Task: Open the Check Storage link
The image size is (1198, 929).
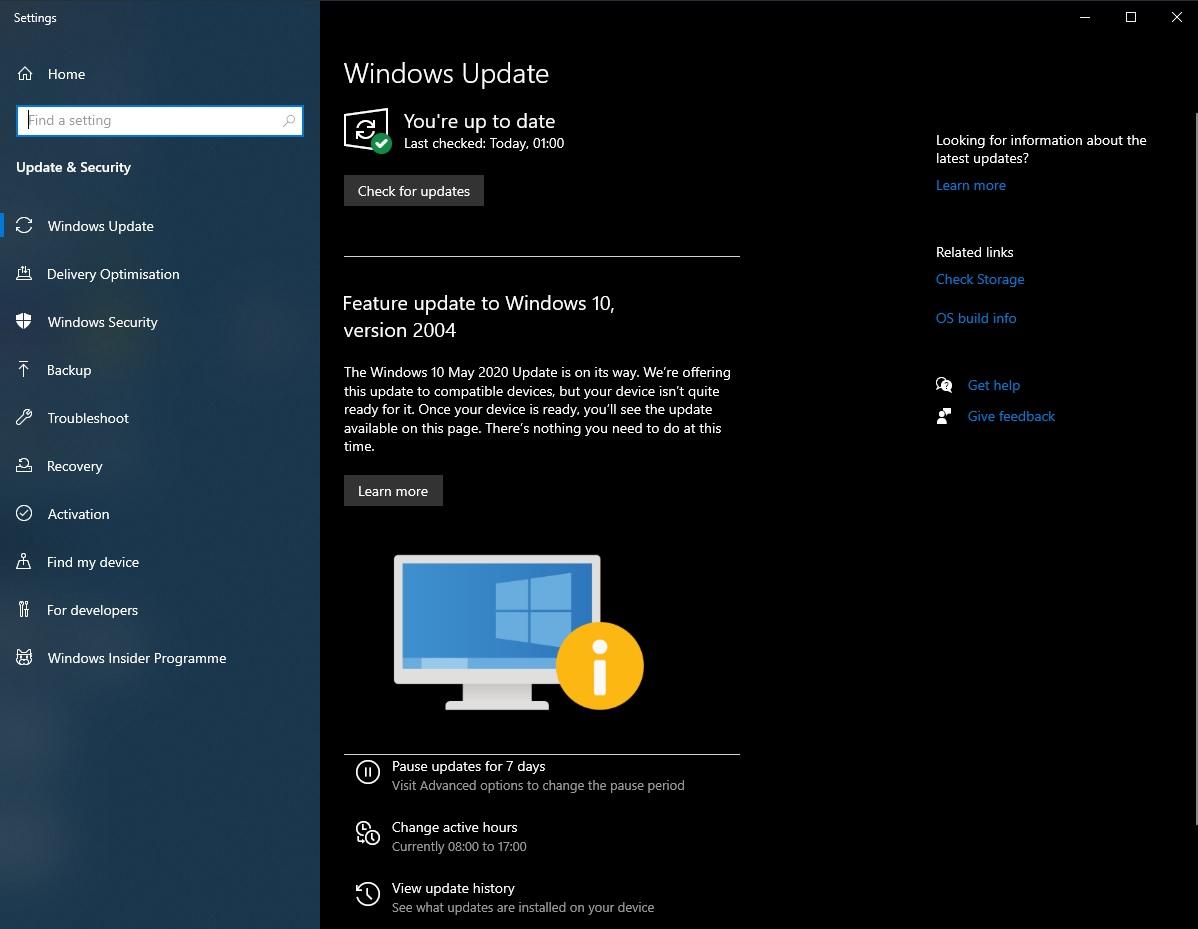Action: click(979, 280)
